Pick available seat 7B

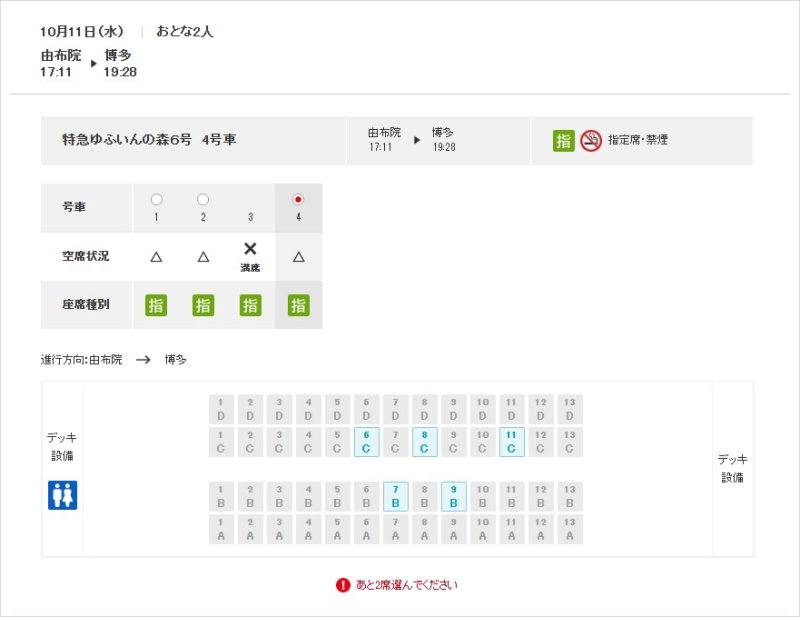point(395,497)
